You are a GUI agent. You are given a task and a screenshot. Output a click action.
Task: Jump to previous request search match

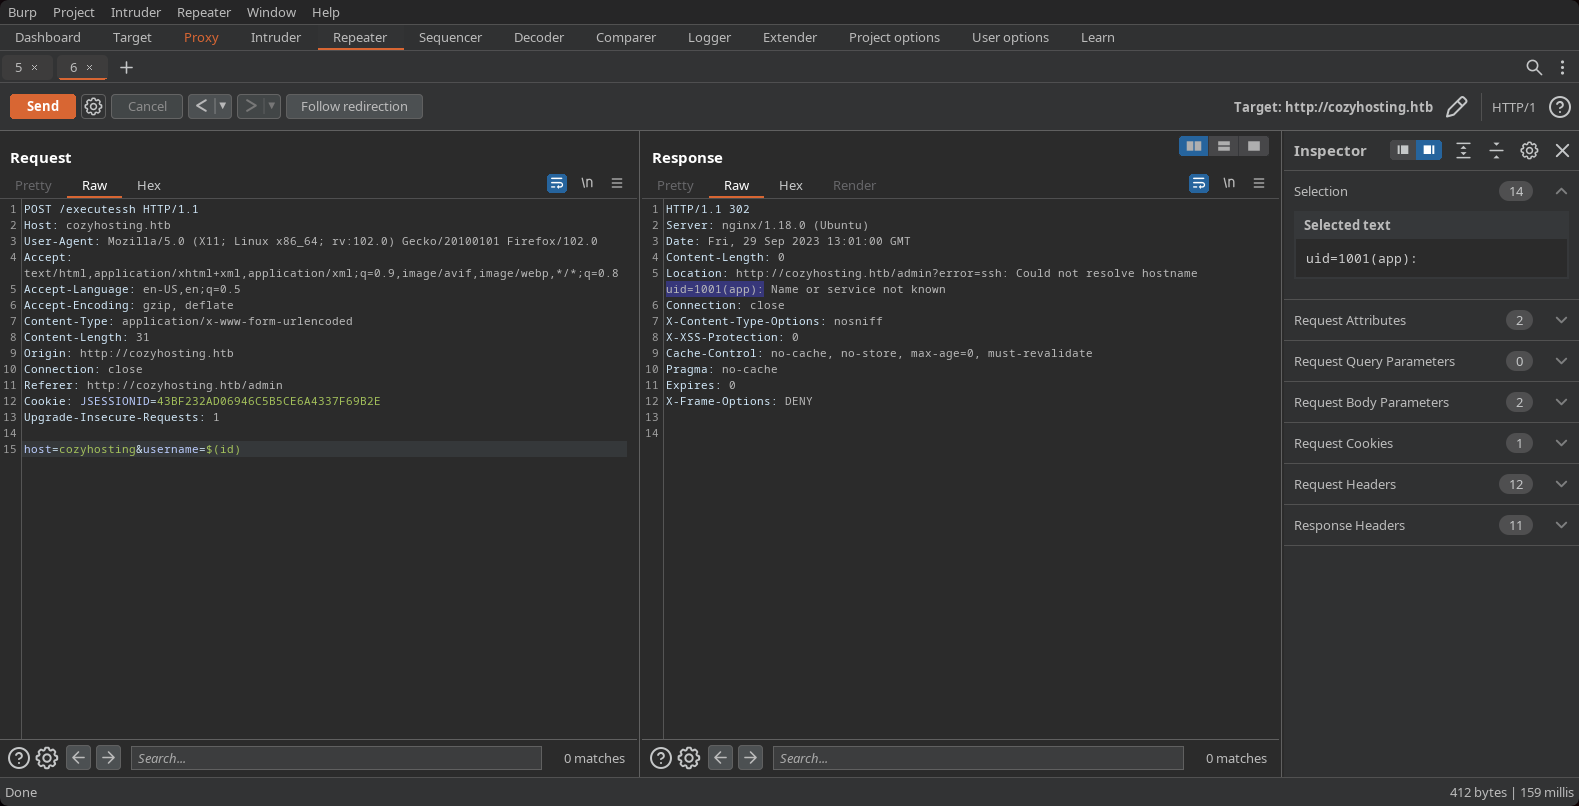point(78,758)
